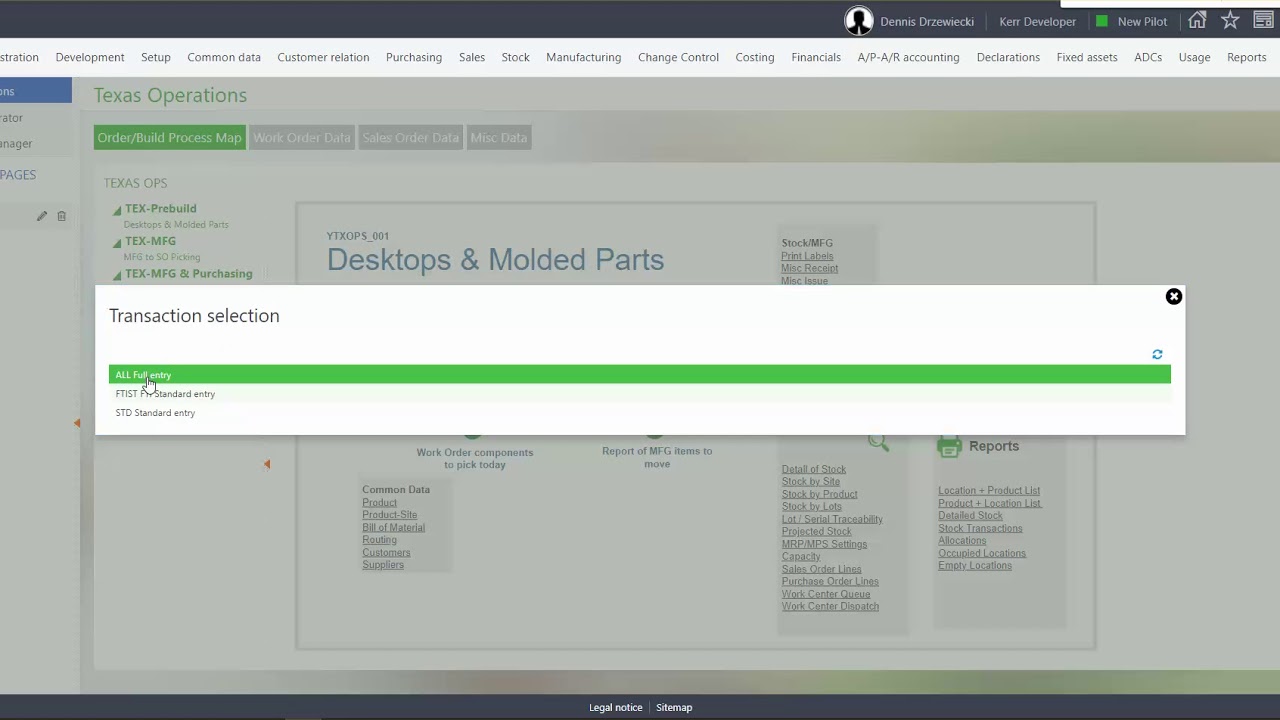The image size is (1280, 720).
Task: Open the site map panel icon
Action: click(x=1263, y=21)
